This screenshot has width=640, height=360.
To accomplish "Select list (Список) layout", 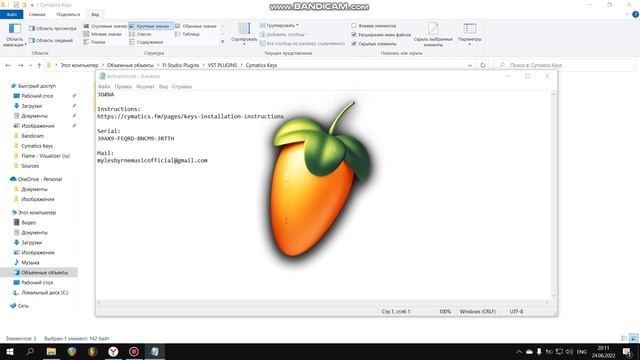I will click(140, 34).
